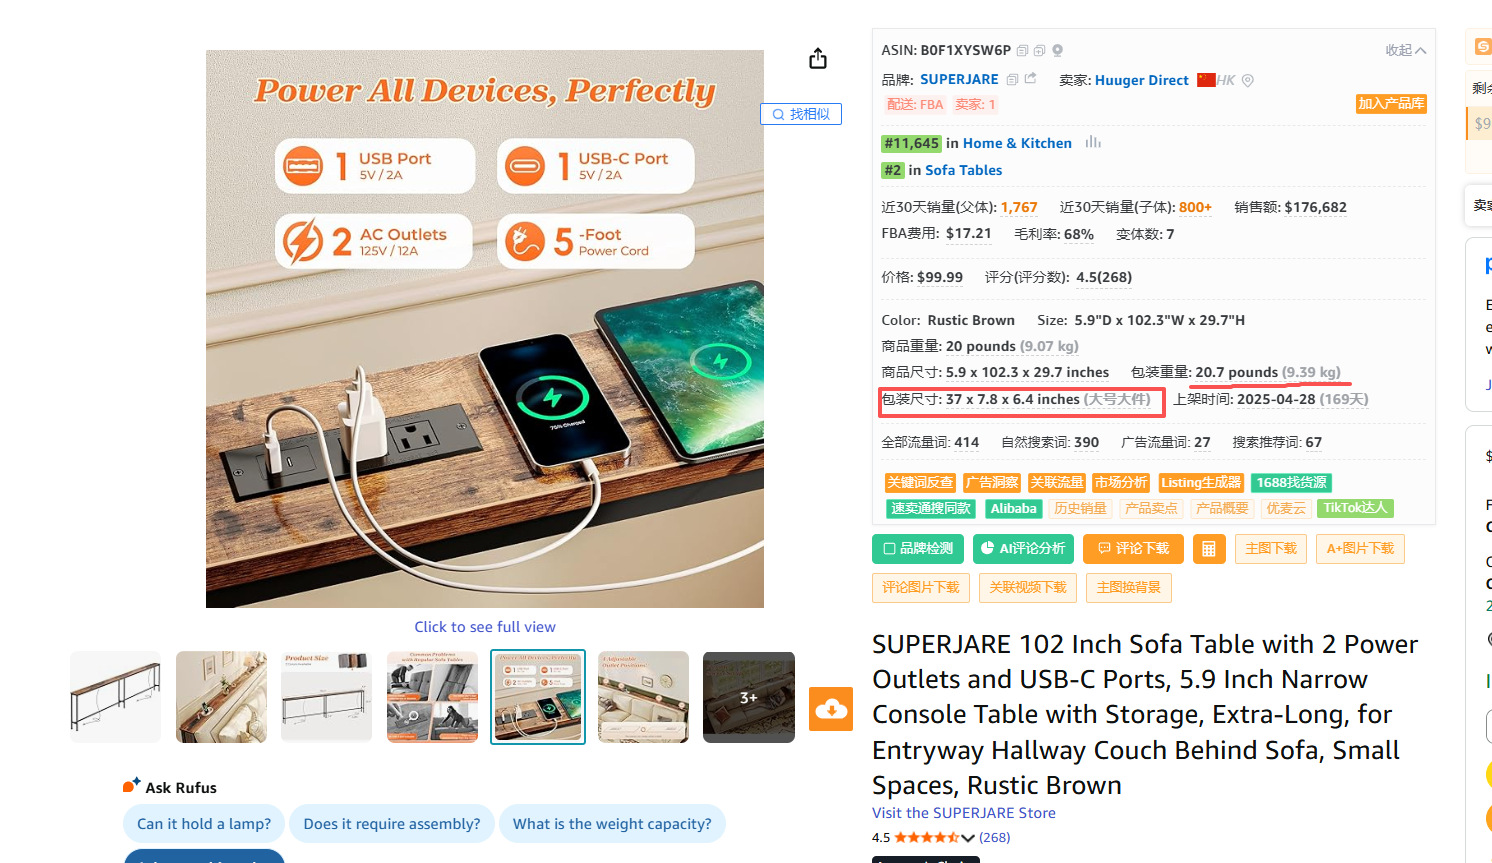Click the 加入产品库 button

click(1391, 104)
